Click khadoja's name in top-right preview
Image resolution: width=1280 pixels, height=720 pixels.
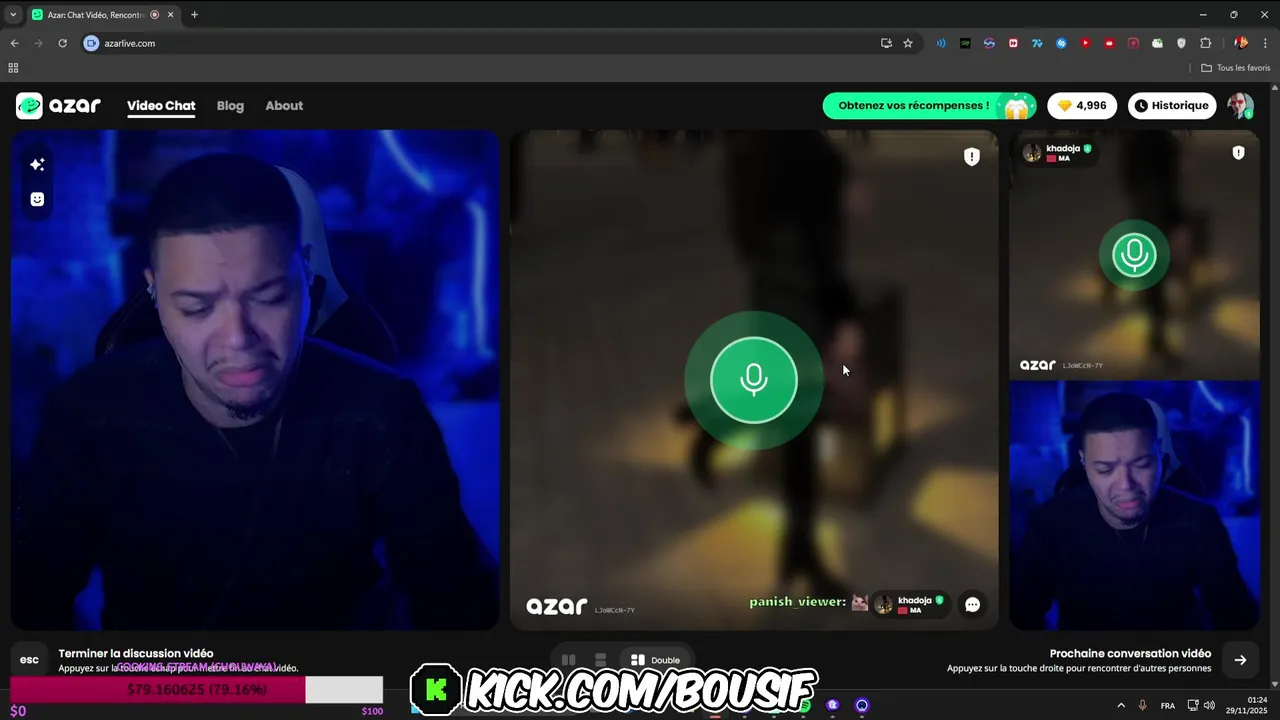(x=1063, y=149)
